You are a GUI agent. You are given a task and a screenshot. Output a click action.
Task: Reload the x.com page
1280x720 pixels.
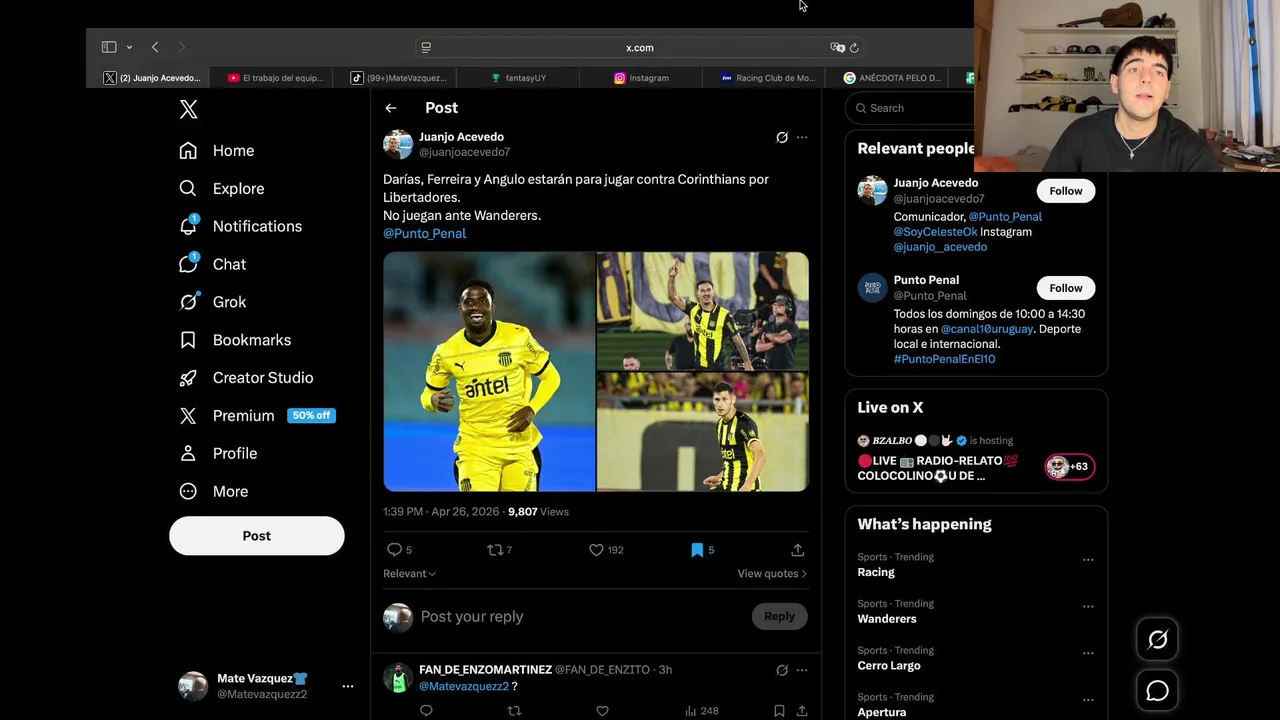point(854,47)
